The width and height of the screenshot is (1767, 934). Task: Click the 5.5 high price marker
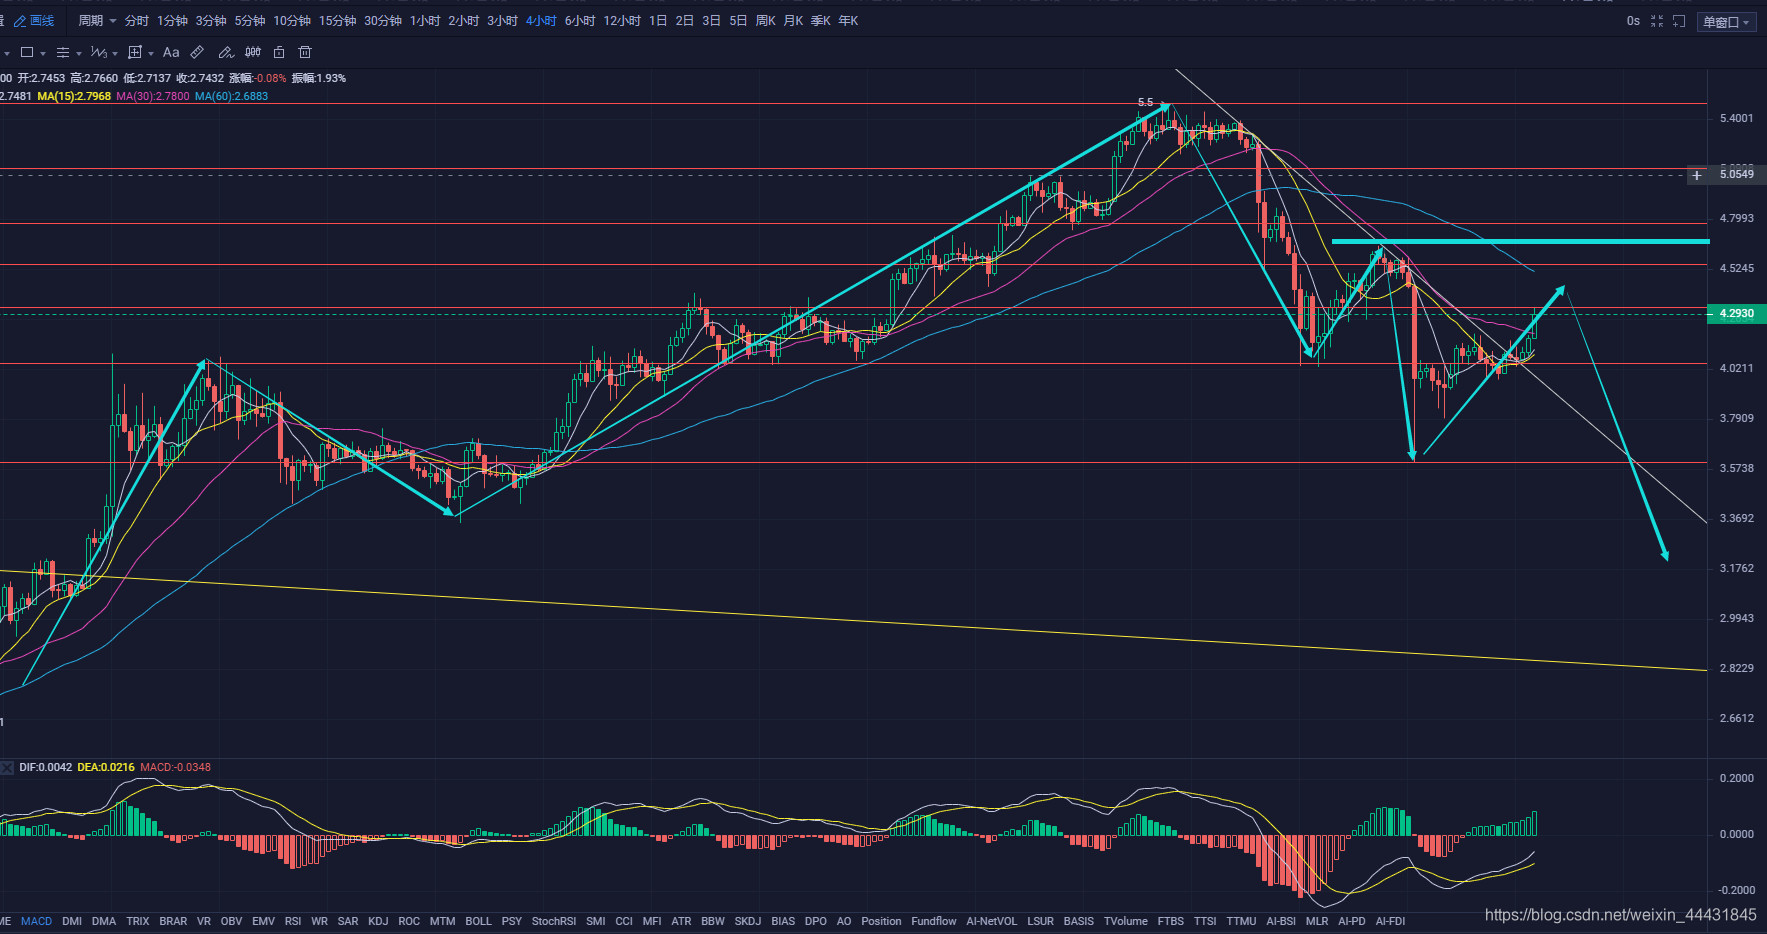pos(1145,103)
